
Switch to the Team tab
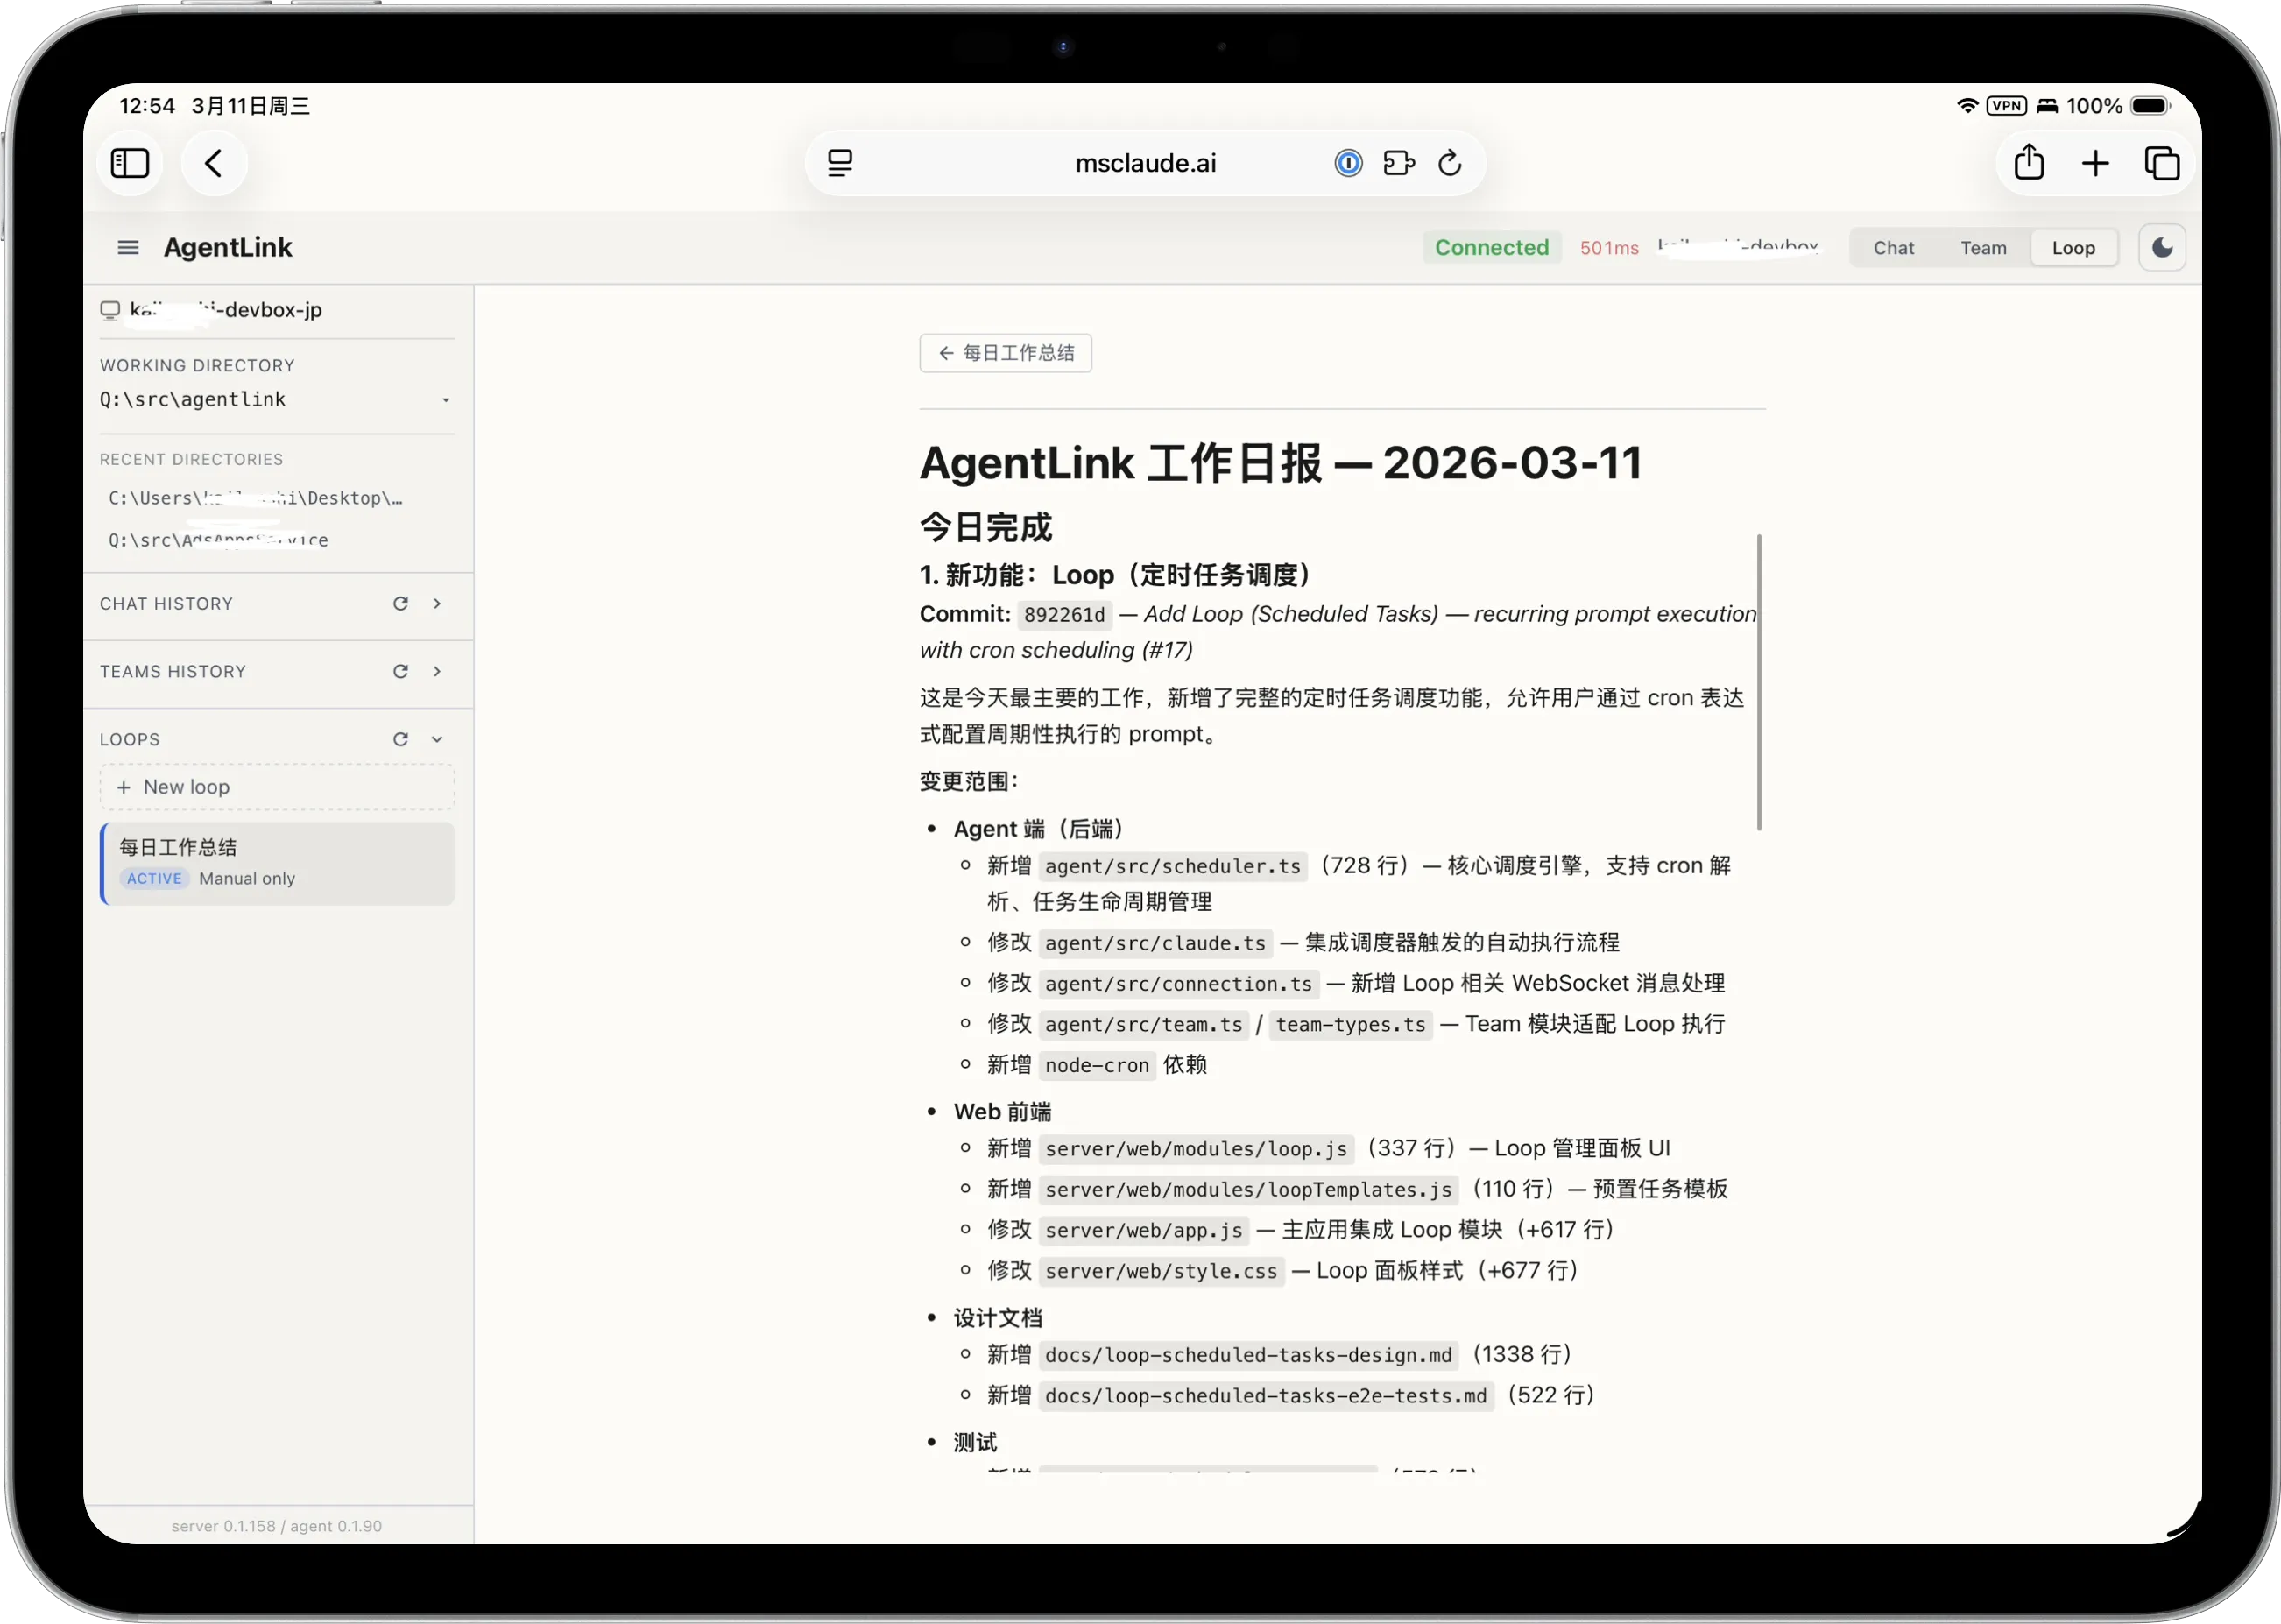[x=1983, y=247]
